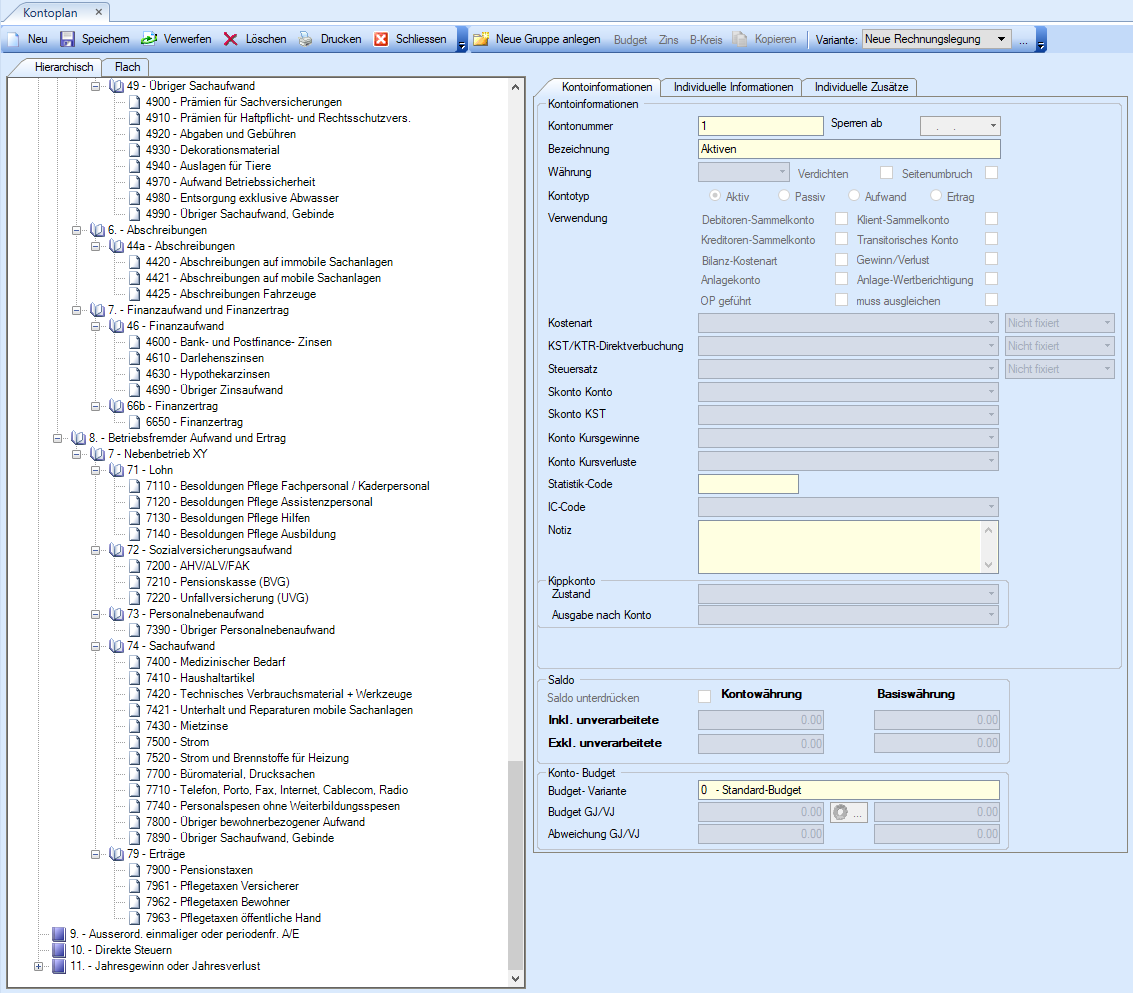Click the Bezeichnung input field
This screenshot has height=993, width=1133.
[849, 149]
